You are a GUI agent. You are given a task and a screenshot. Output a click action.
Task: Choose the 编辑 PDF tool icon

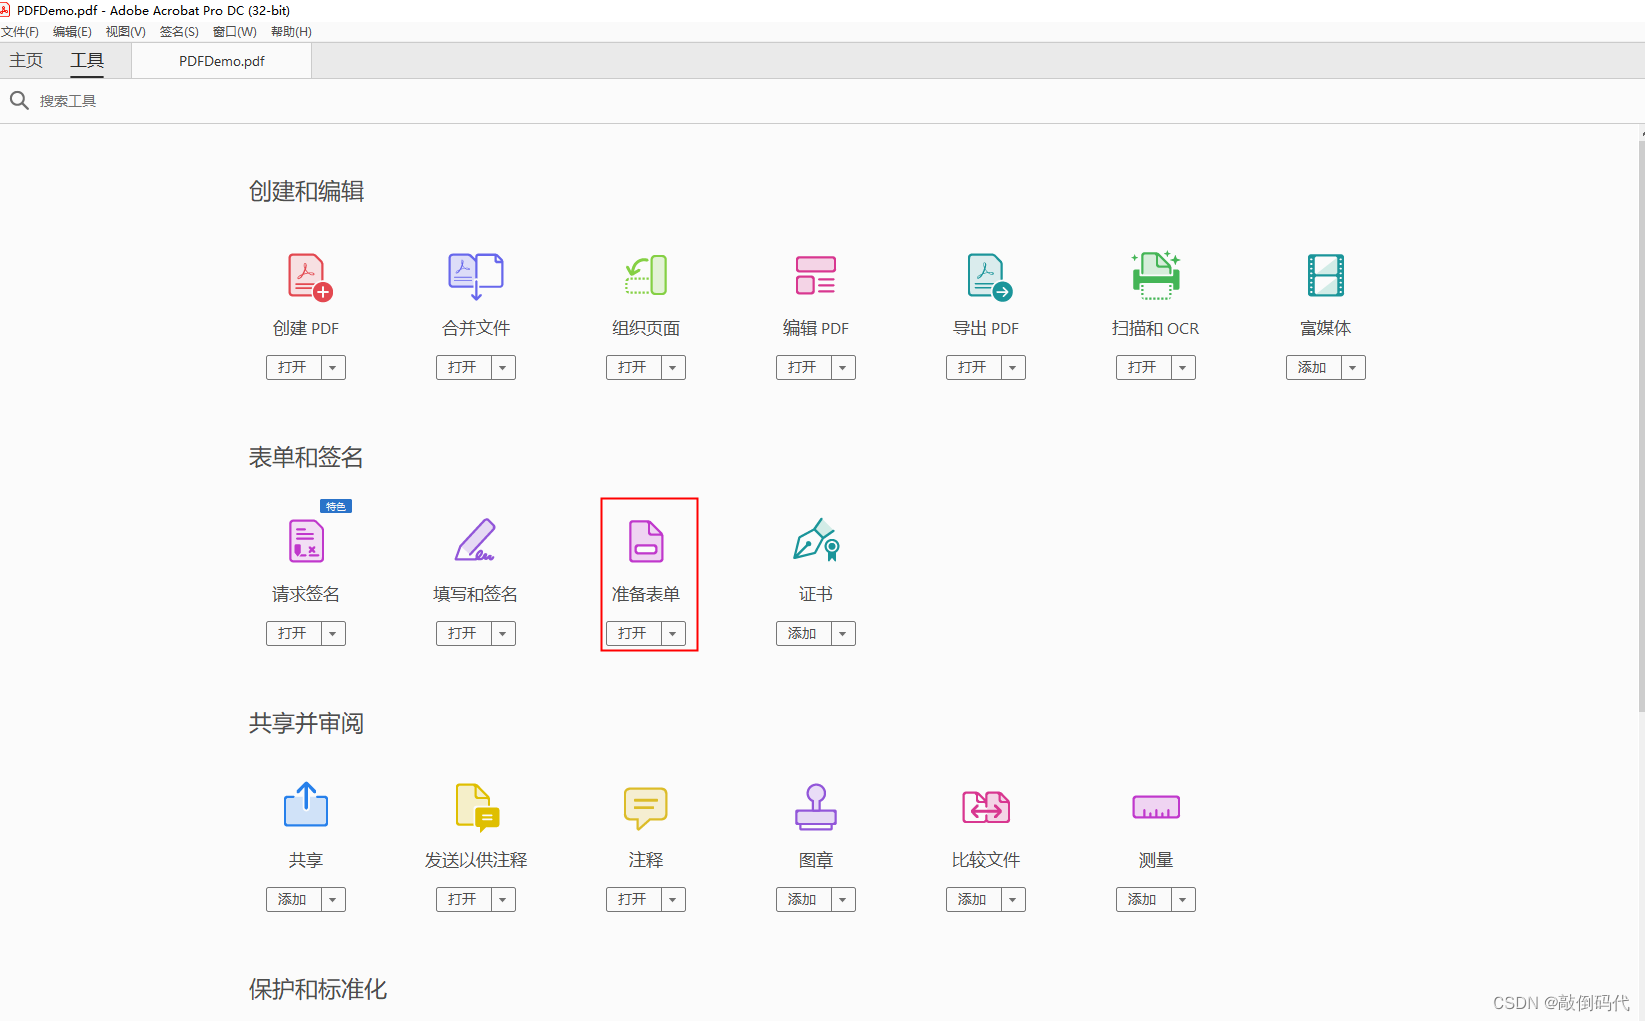pyautogui.click(x=816, y=275)
